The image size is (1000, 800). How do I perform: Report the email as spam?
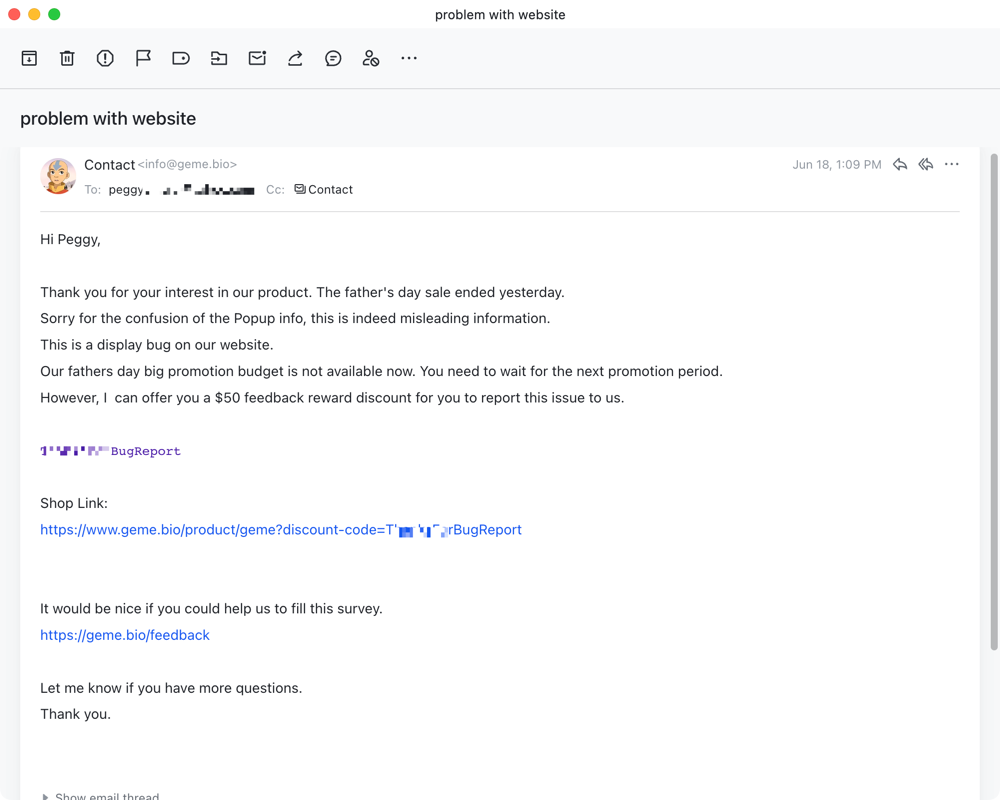pos(105,58)
